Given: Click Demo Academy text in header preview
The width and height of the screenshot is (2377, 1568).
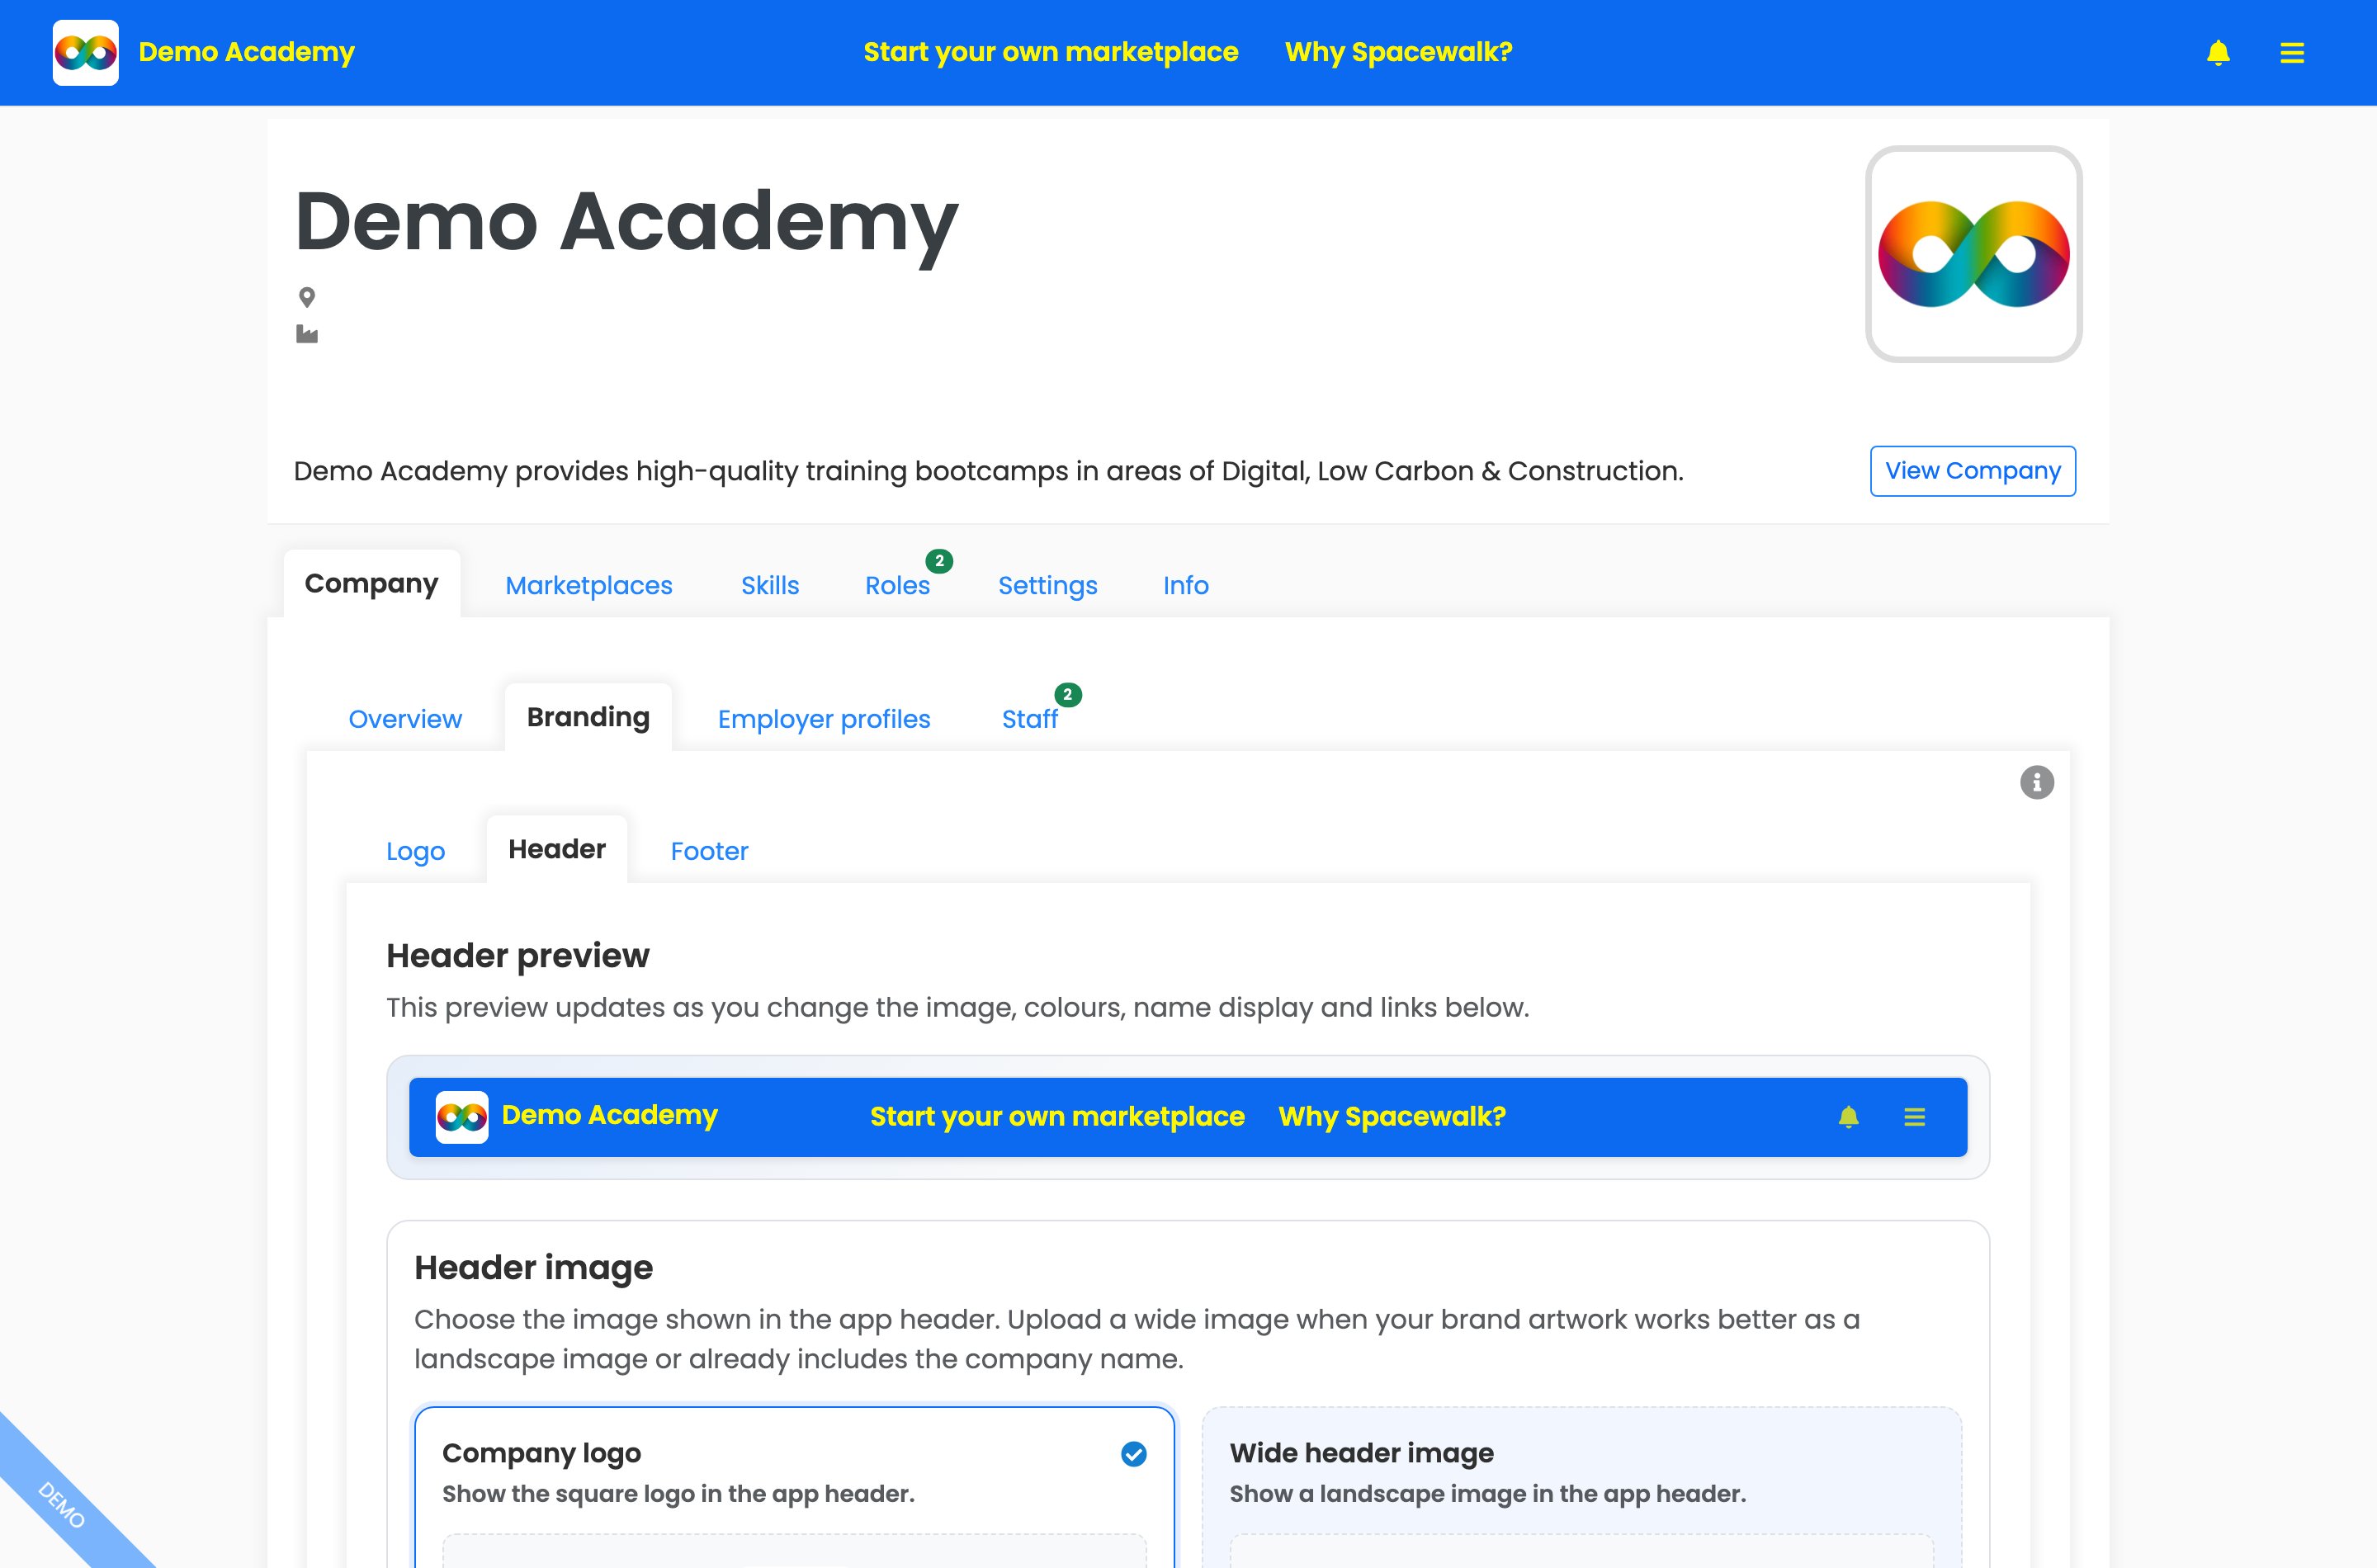Looking at the screenshot, I should tap(609, 1115).
